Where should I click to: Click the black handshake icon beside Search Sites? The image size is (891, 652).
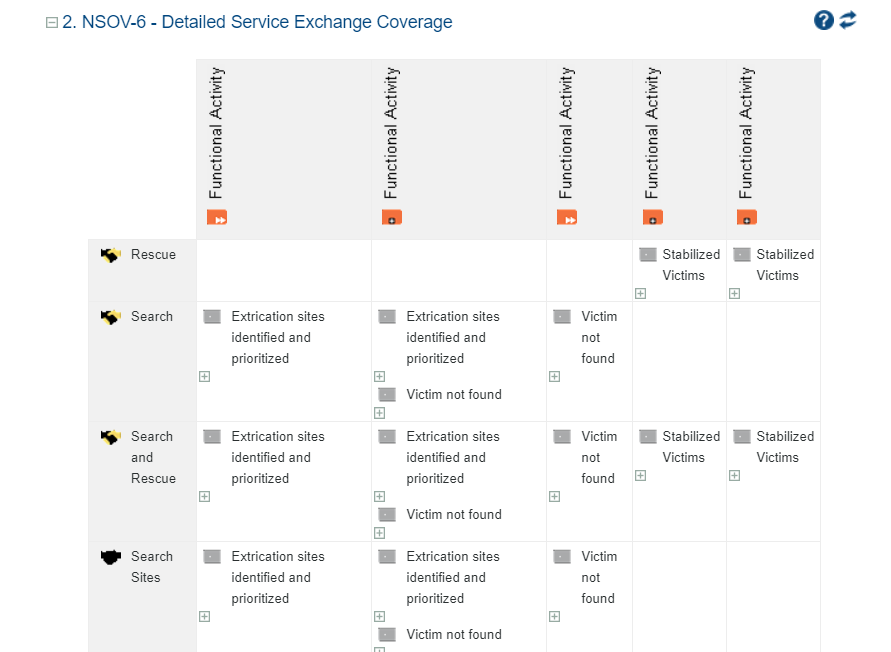(x=110, y=557)
